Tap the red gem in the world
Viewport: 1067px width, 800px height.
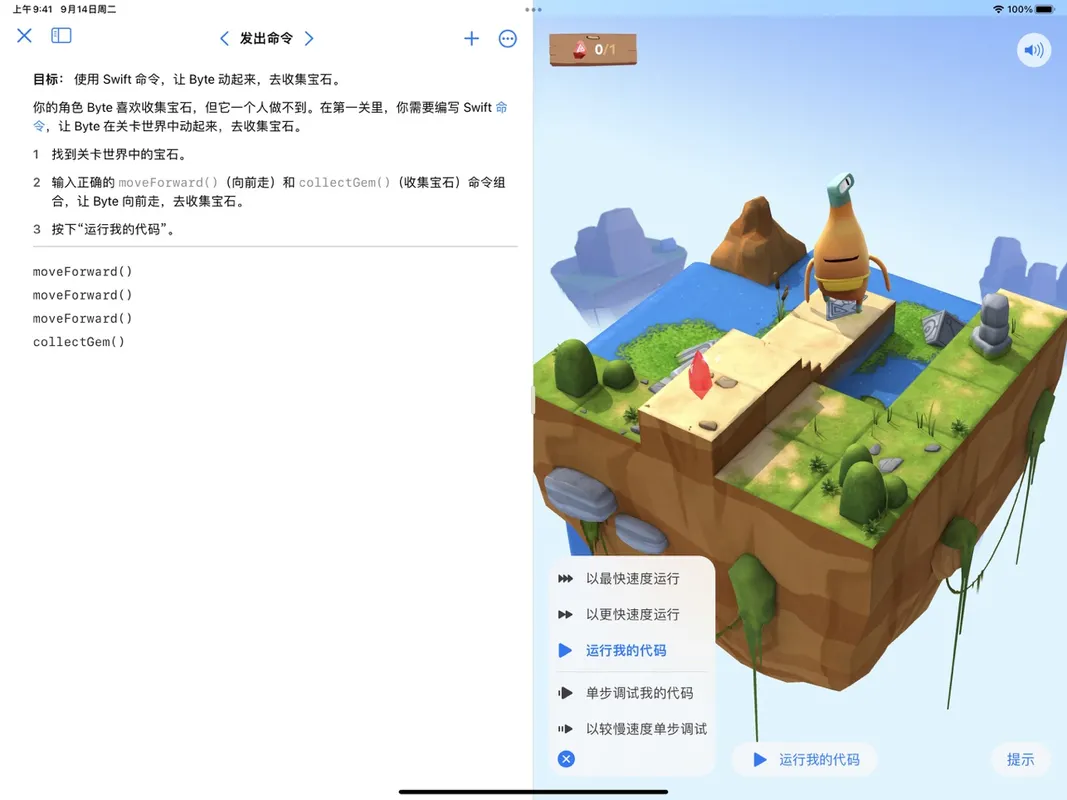pos(700,375)
